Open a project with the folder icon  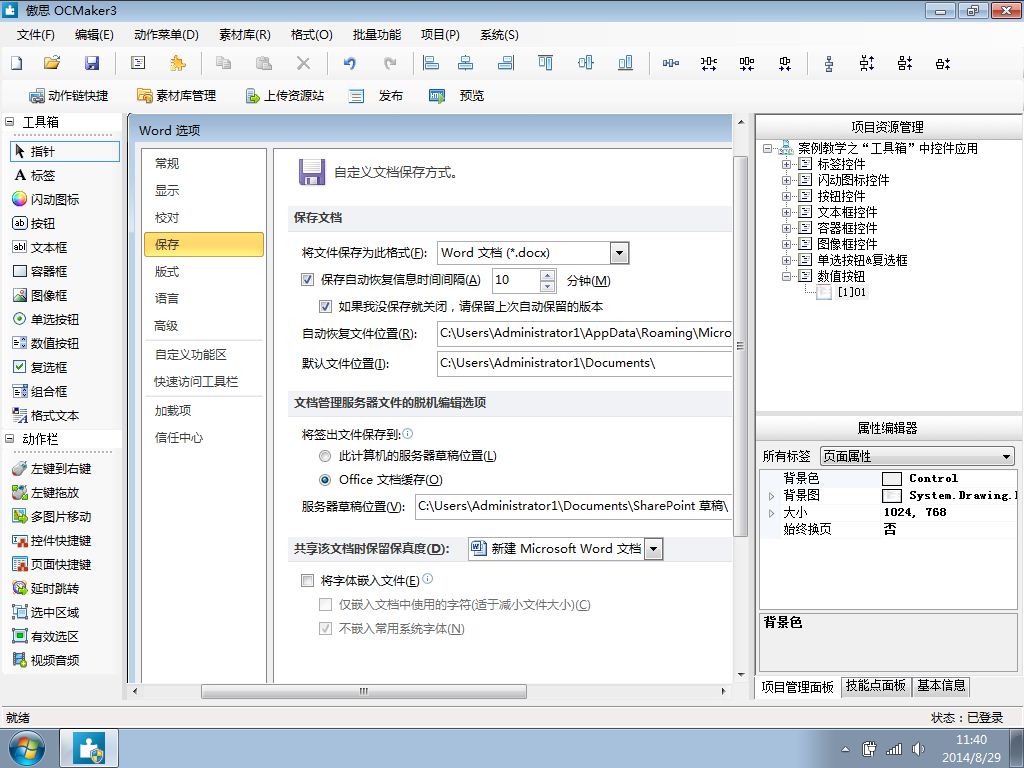pos(52,63)
